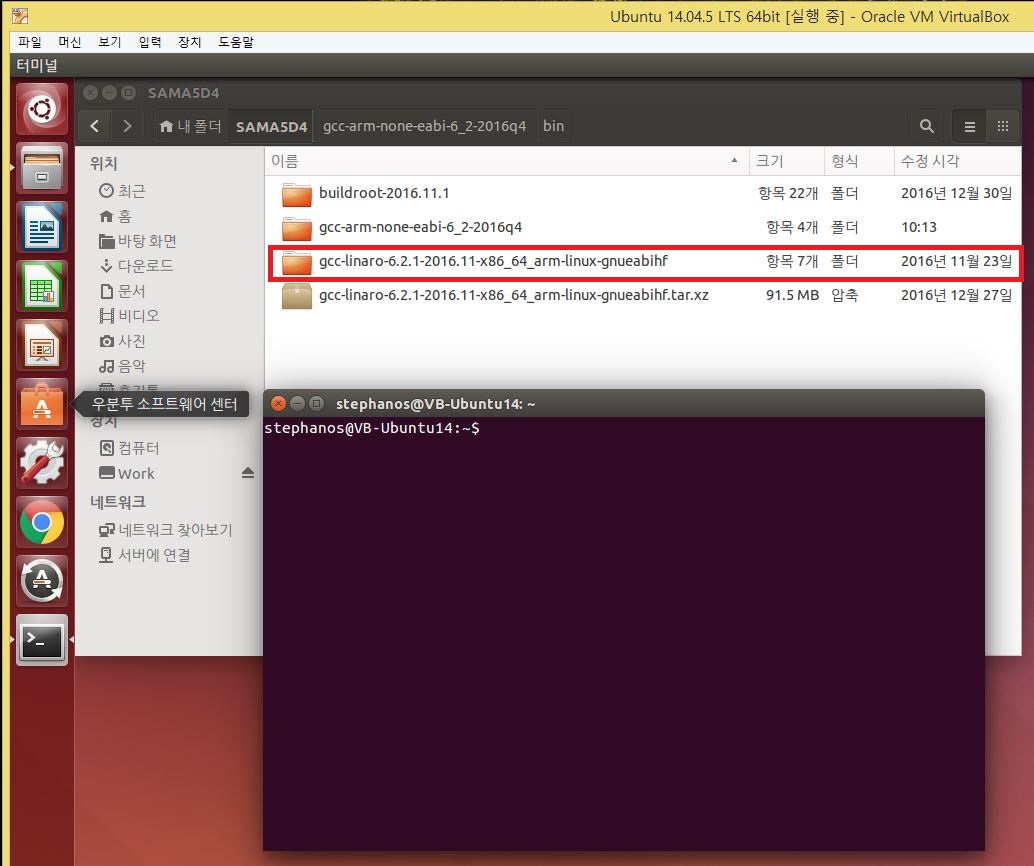
Task: Eject the Work volume in sidebar
Action: (248, 473)
